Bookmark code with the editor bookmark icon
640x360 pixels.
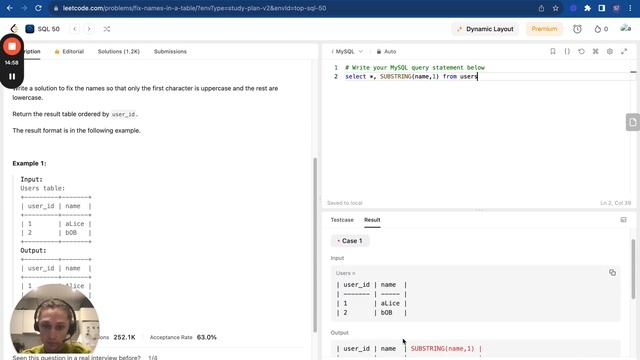pyautogui.click(x=553, y=51)
